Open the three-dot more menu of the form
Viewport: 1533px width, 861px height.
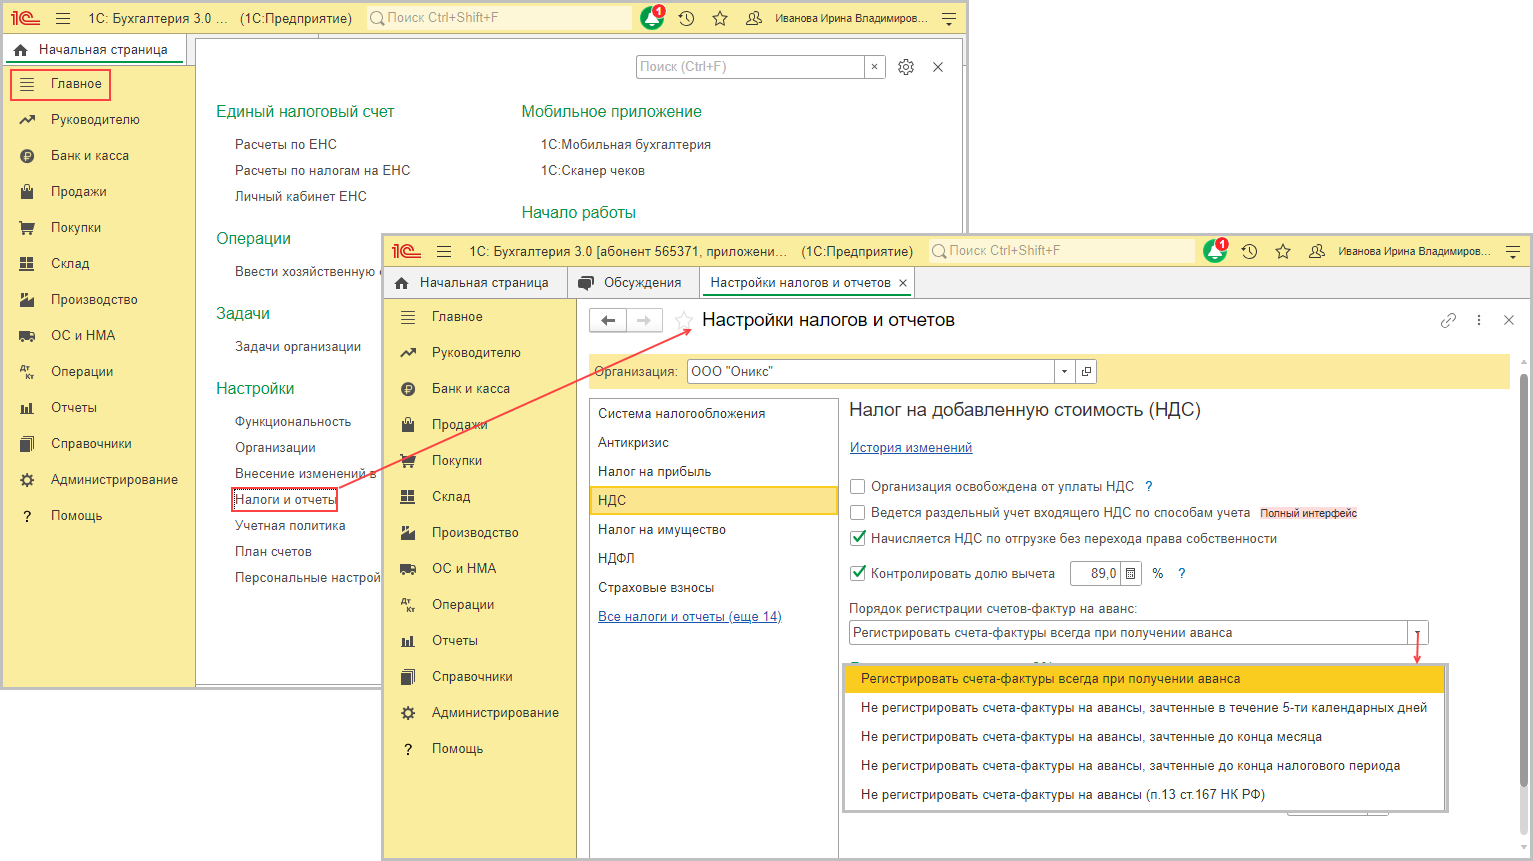(1479, 320)
